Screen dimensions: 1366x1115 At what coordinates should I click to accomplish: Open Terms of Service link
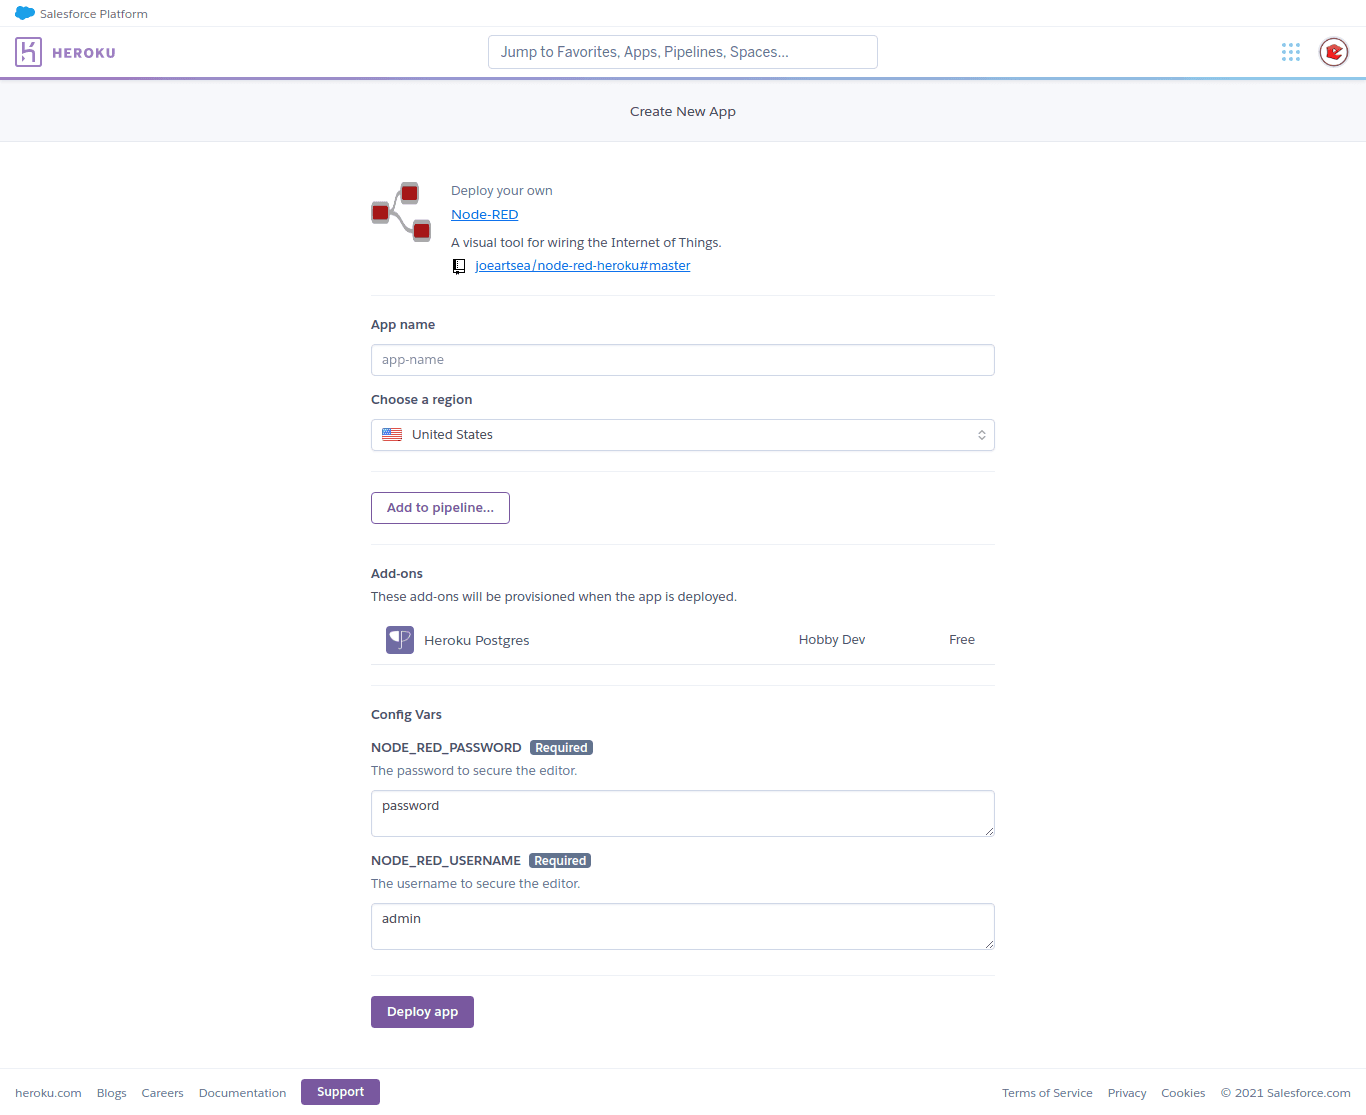click(x=1047, y=1093)
